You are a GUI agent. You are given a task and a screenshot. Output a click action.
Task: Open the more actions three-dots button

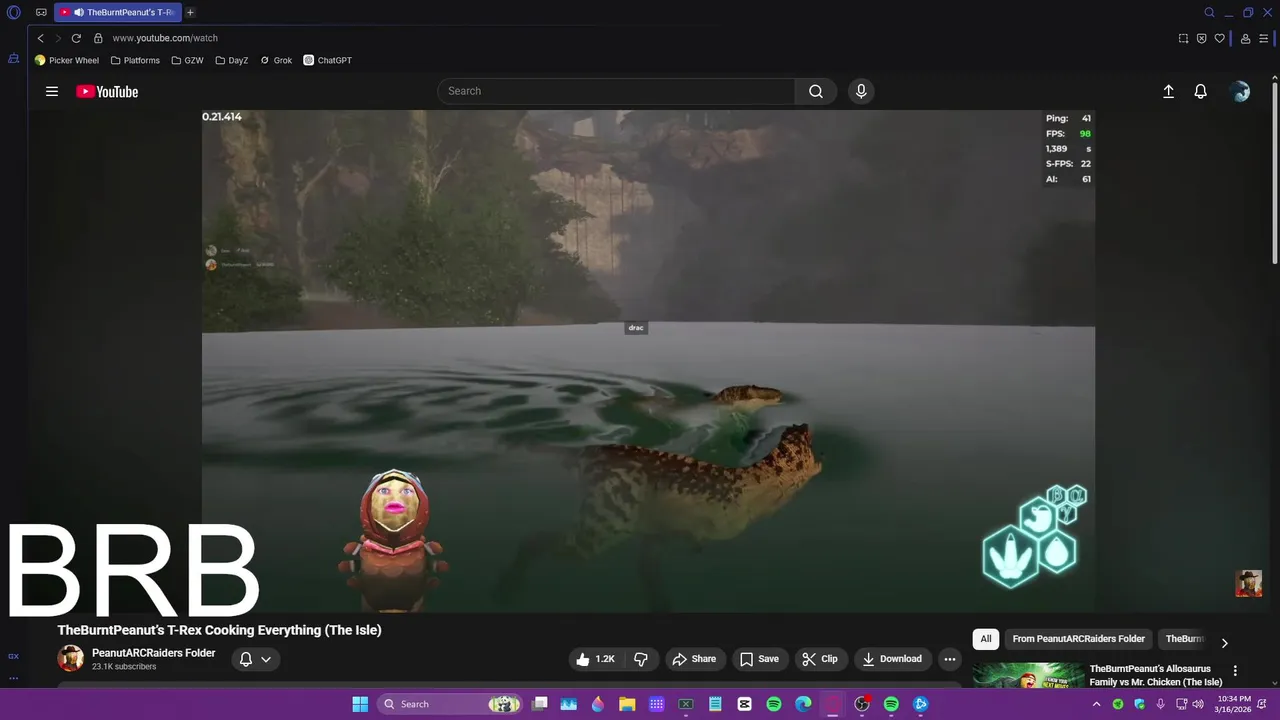[950, 659]
